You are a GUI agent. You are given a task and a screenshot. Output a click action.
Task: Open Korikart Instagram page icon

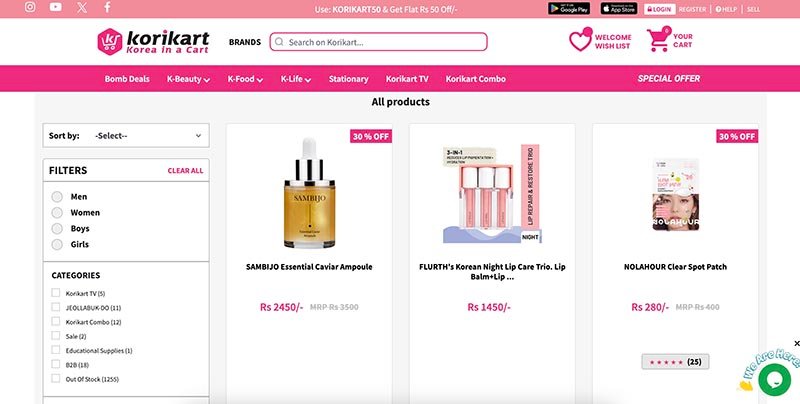tap(30, 8)
